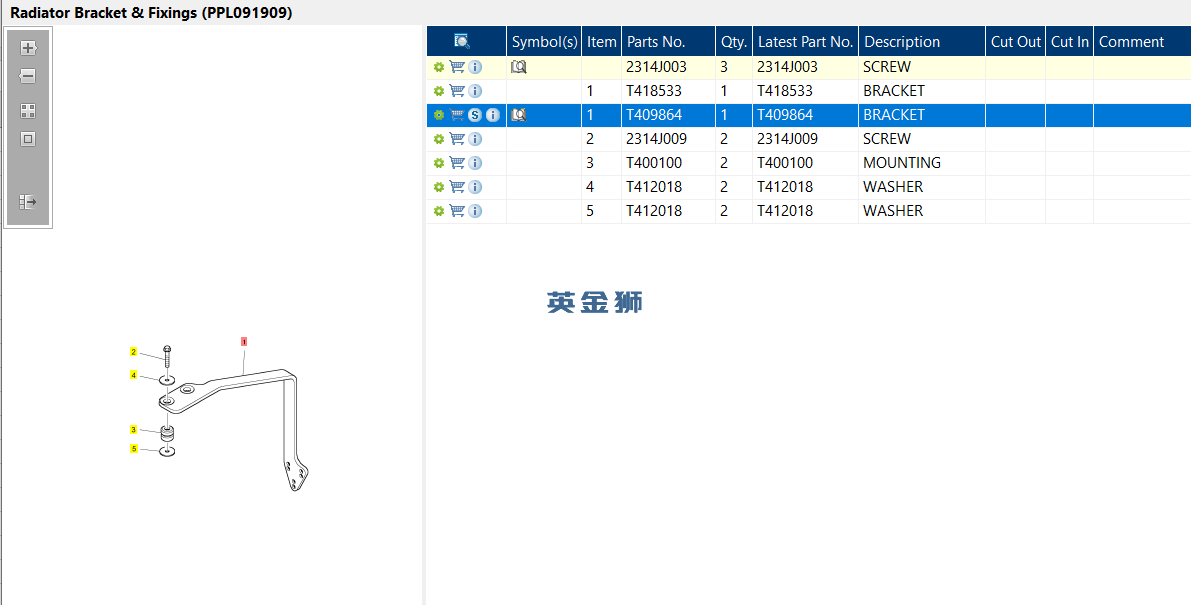Click the single-square fit view icon

pos(28,140)
